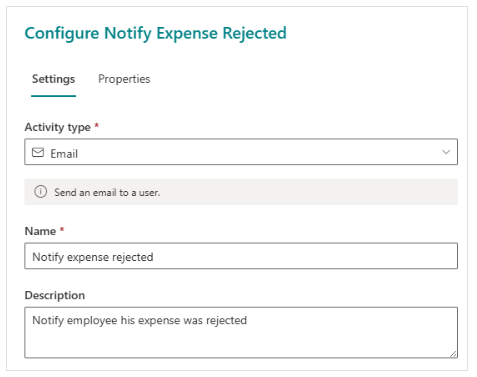Switch to the Properties tab
The image size is (477, 377).
pos(124,79)
